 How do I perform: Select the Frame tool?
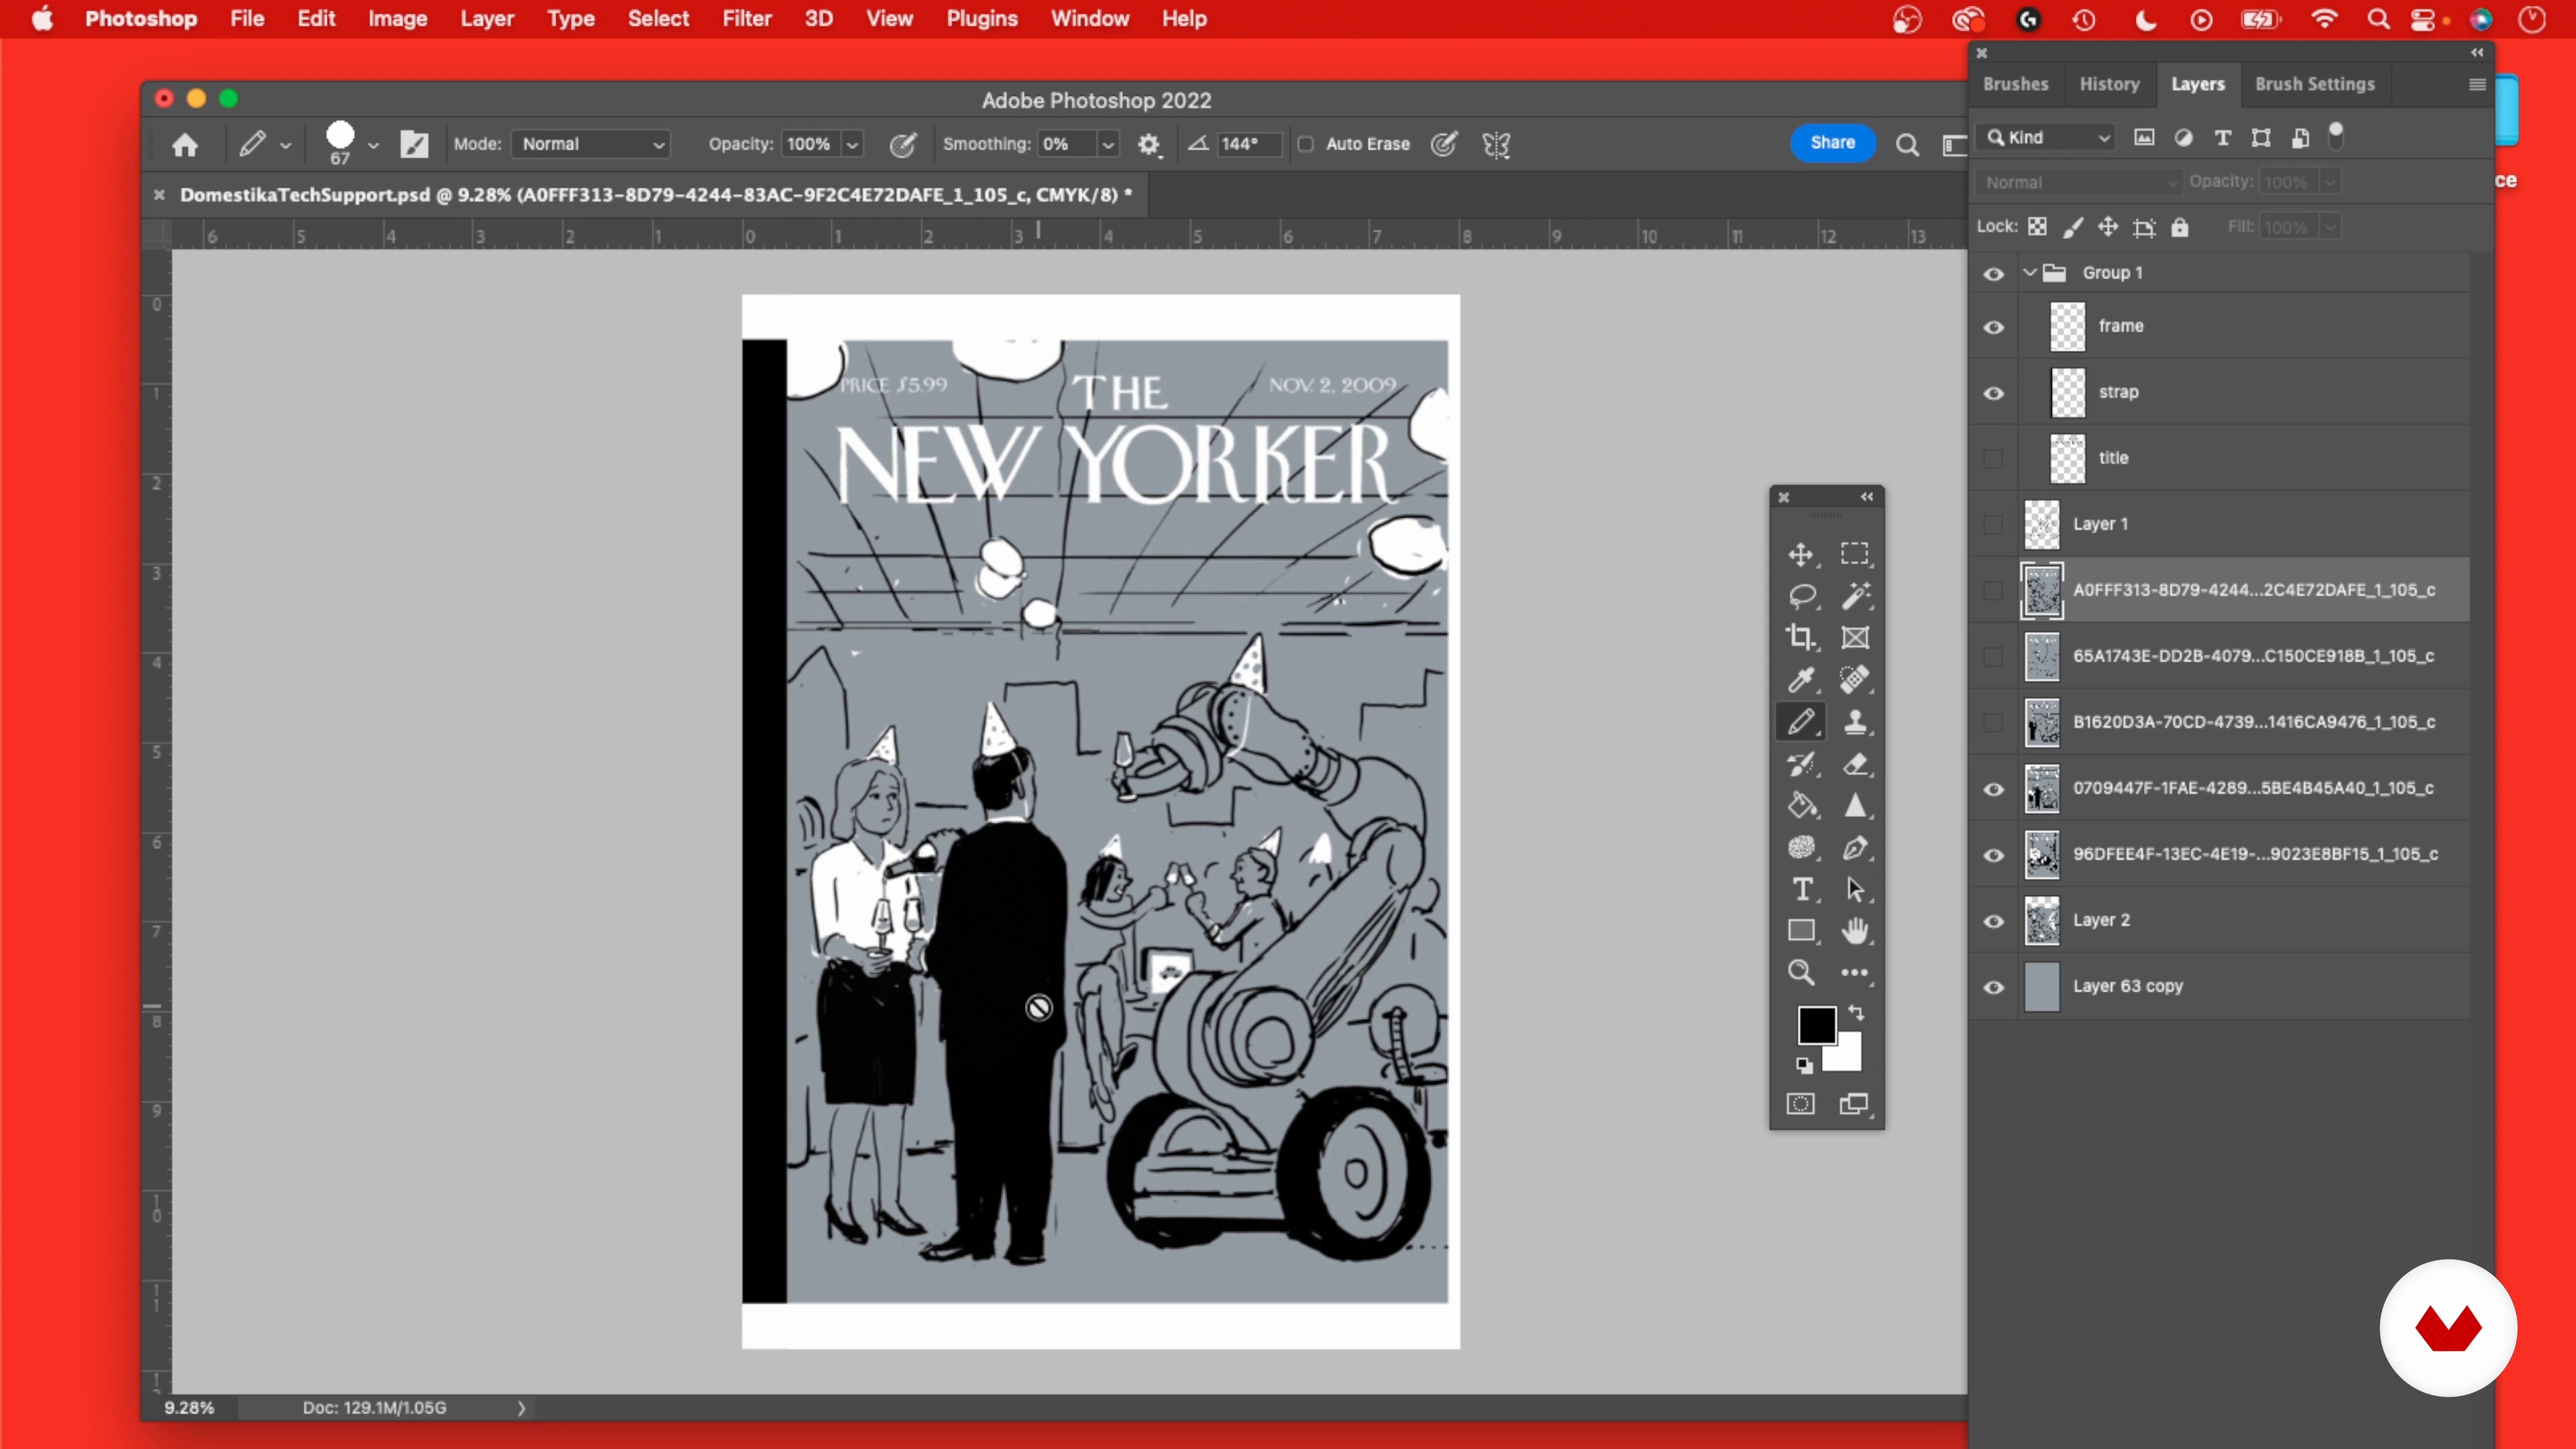(x=1855, y=638)
